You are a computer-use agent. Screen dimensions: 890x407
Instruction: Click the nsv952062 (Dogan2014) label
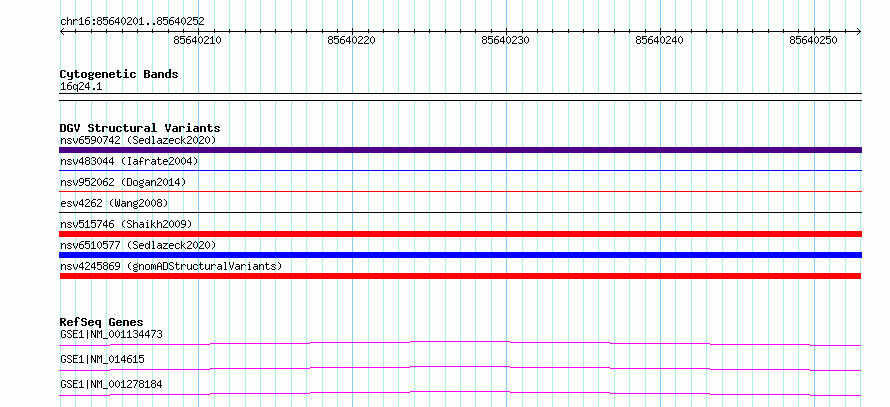[x=123, y=182]
